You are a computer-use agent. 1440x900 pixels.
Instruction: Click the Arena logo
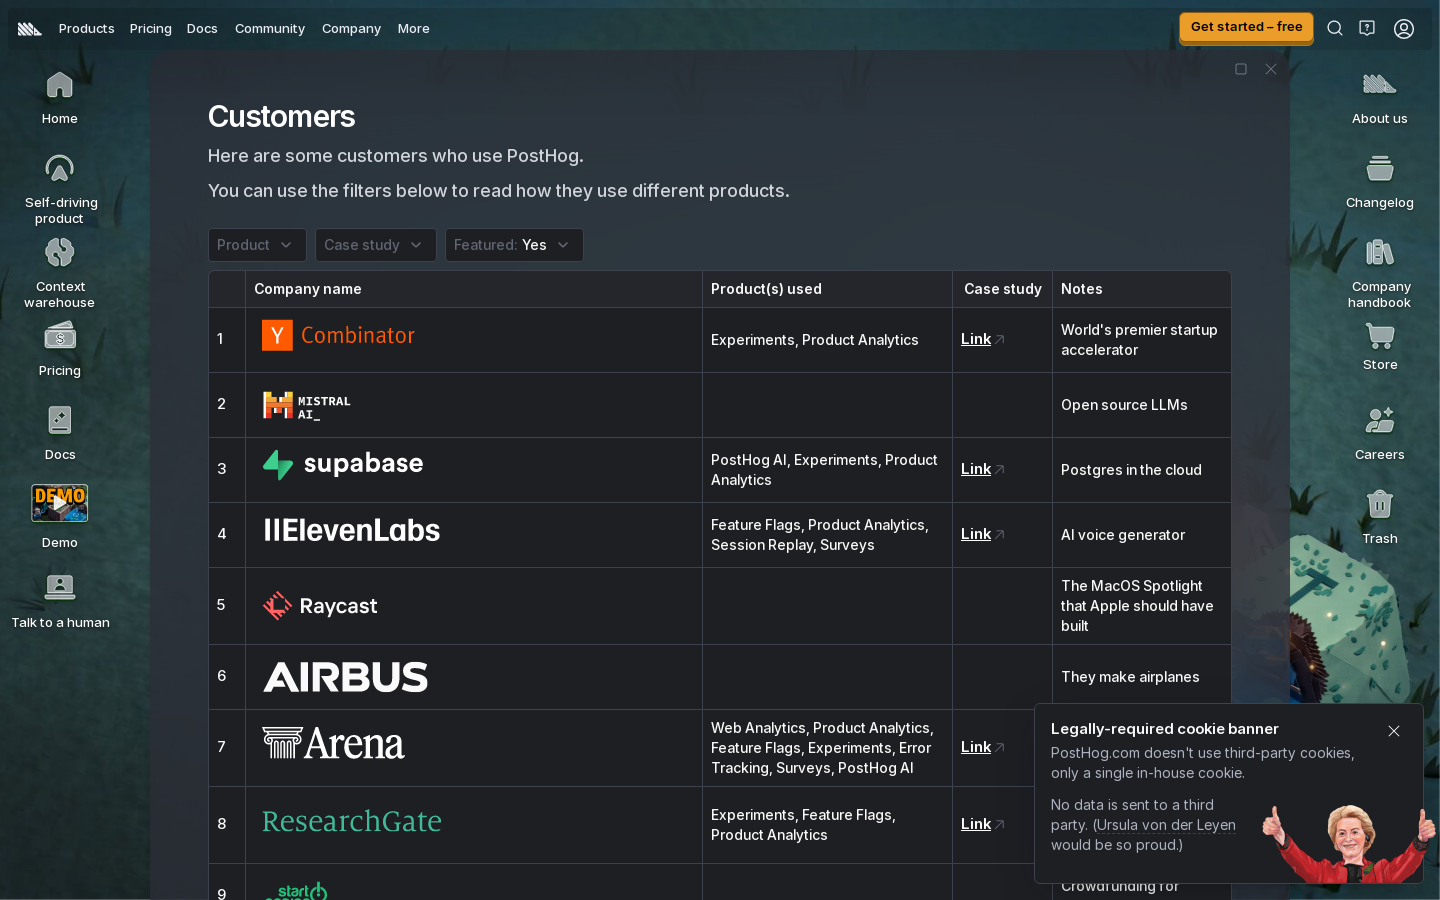[x=333, y=743]
